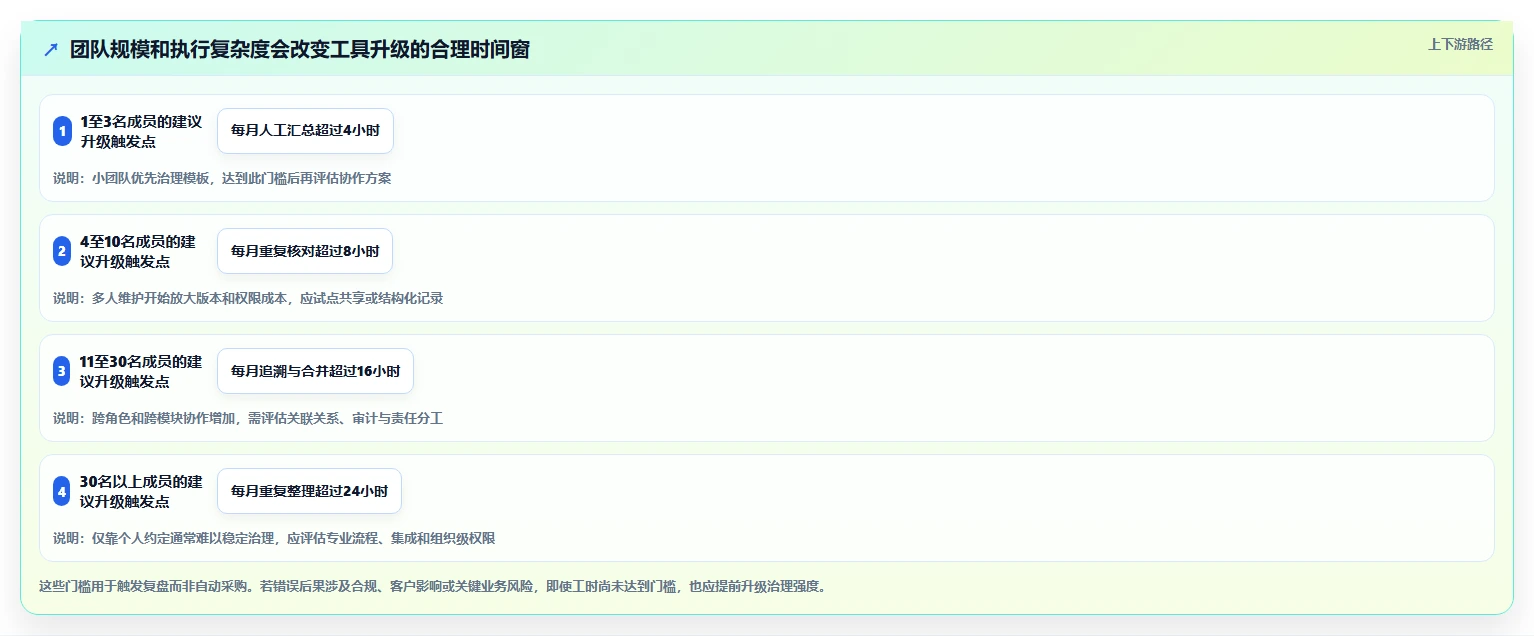Click note 多人维护开始放大版本和权限成本
Screen dimensions: 1534x636
[x=190, y=298]
